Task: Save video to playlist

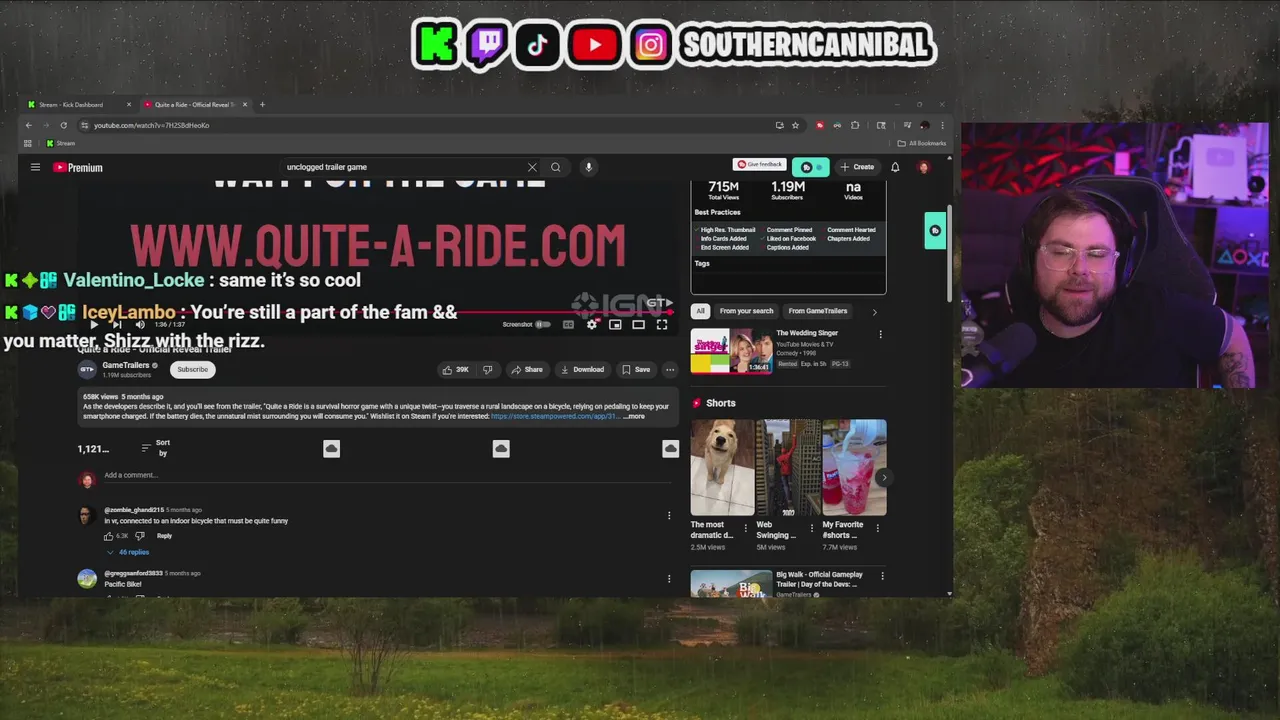Action: click(x=635, y=369)
